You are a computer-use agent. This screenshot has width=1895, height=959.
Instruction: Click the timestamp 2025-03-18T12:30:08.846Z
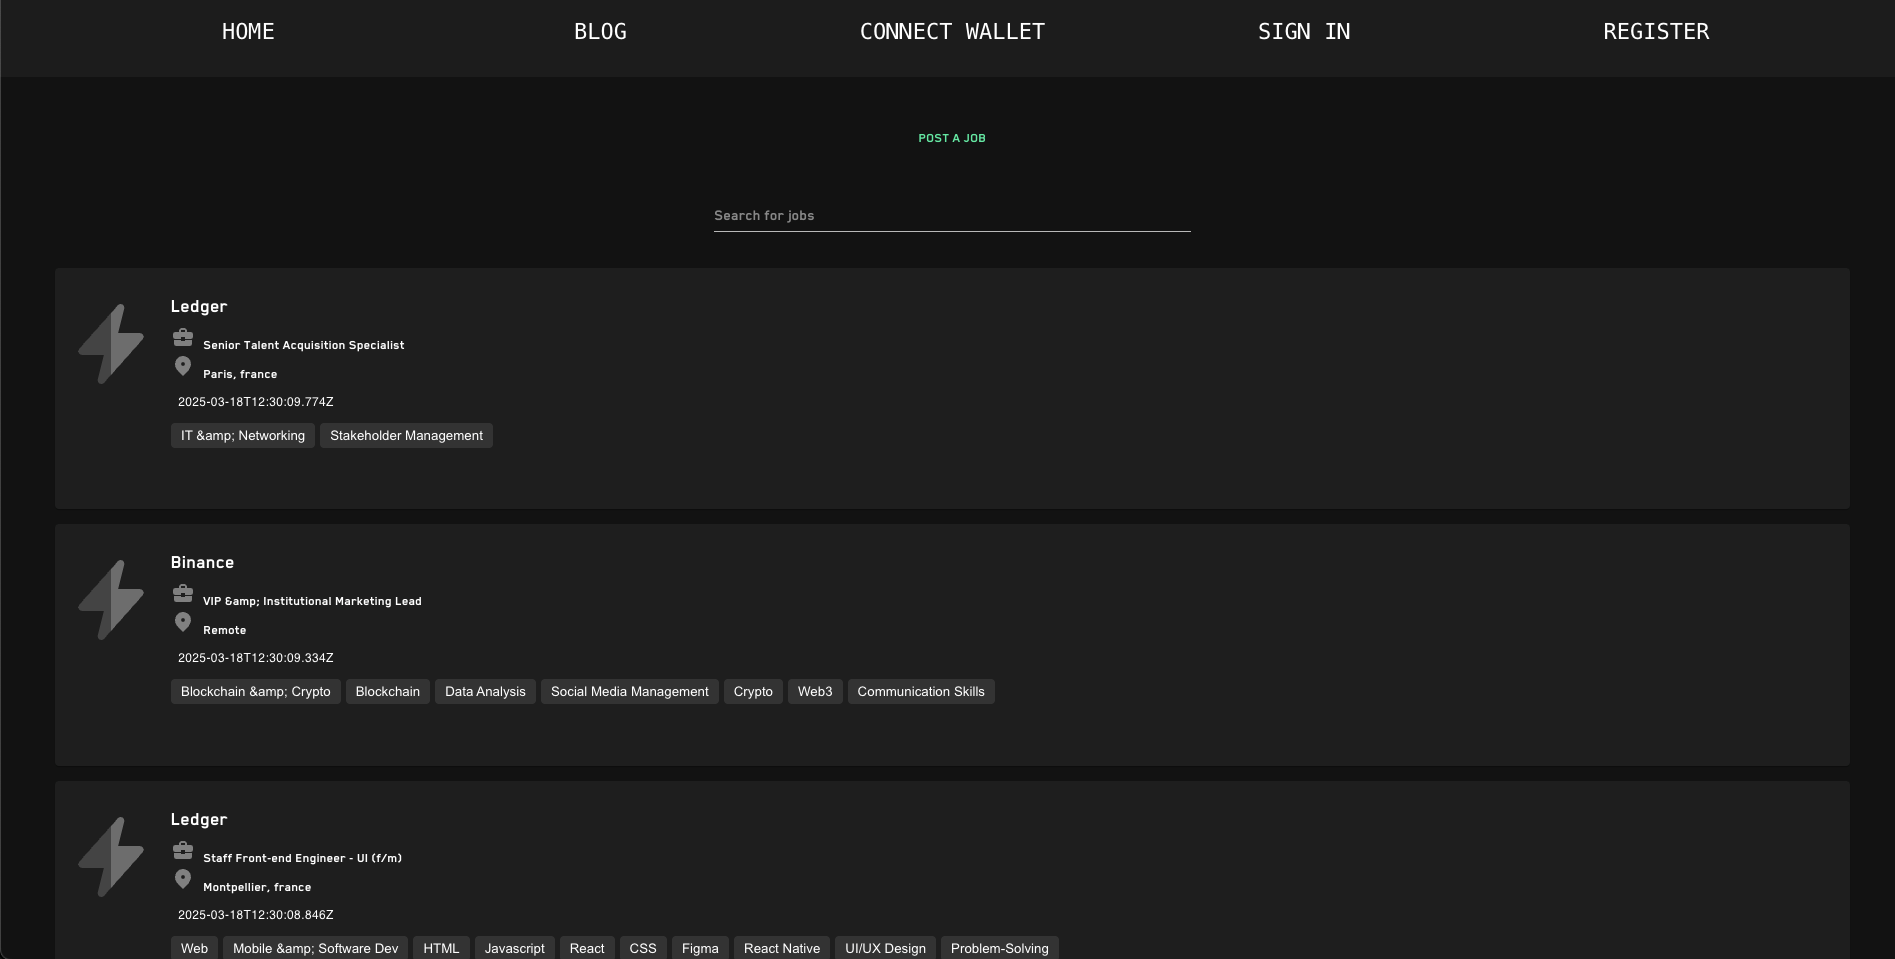[256, 915]
